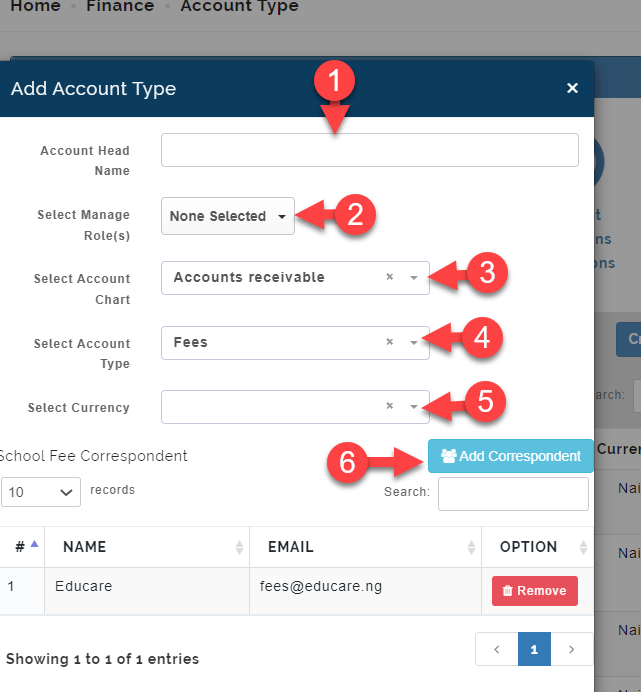Select the fees@educare.ng email cell
The image size is (641, 692).
(365, 590)
